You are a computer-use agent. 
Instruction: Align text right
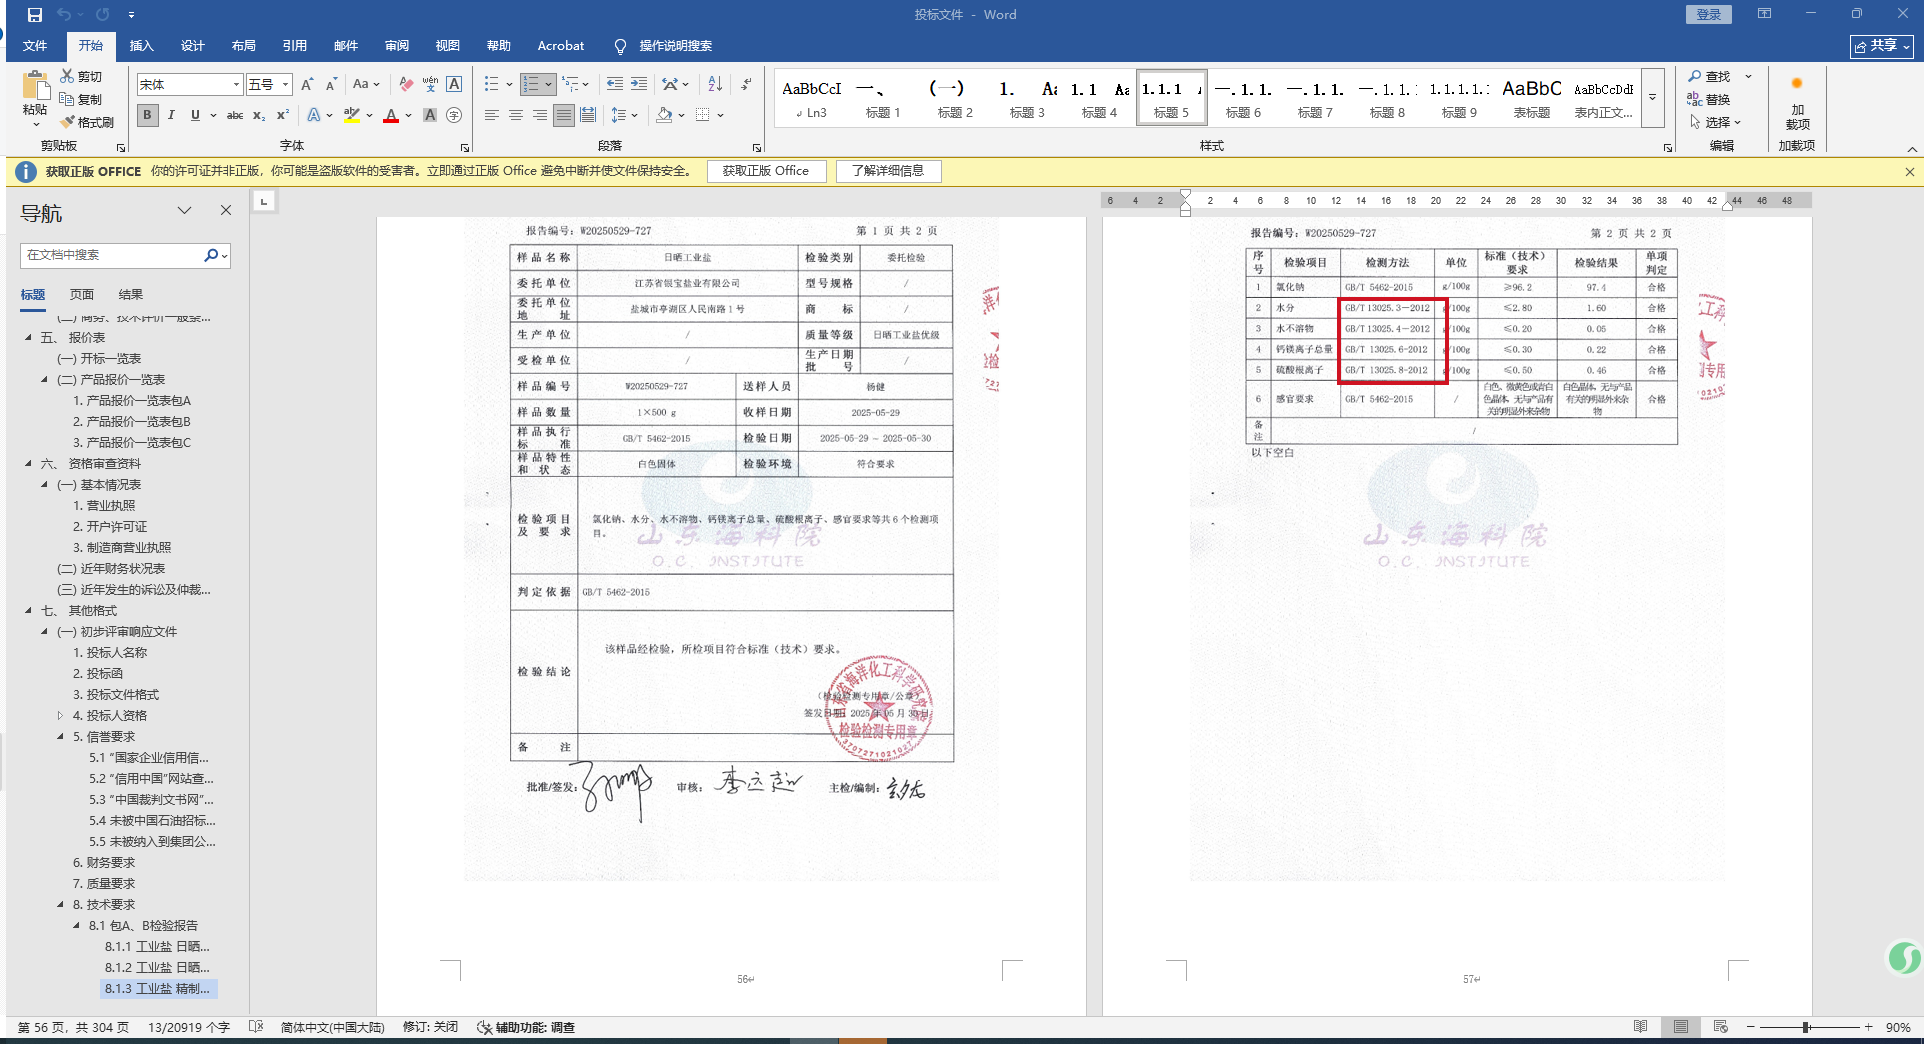pyautogui.click(x=540, y=116)
